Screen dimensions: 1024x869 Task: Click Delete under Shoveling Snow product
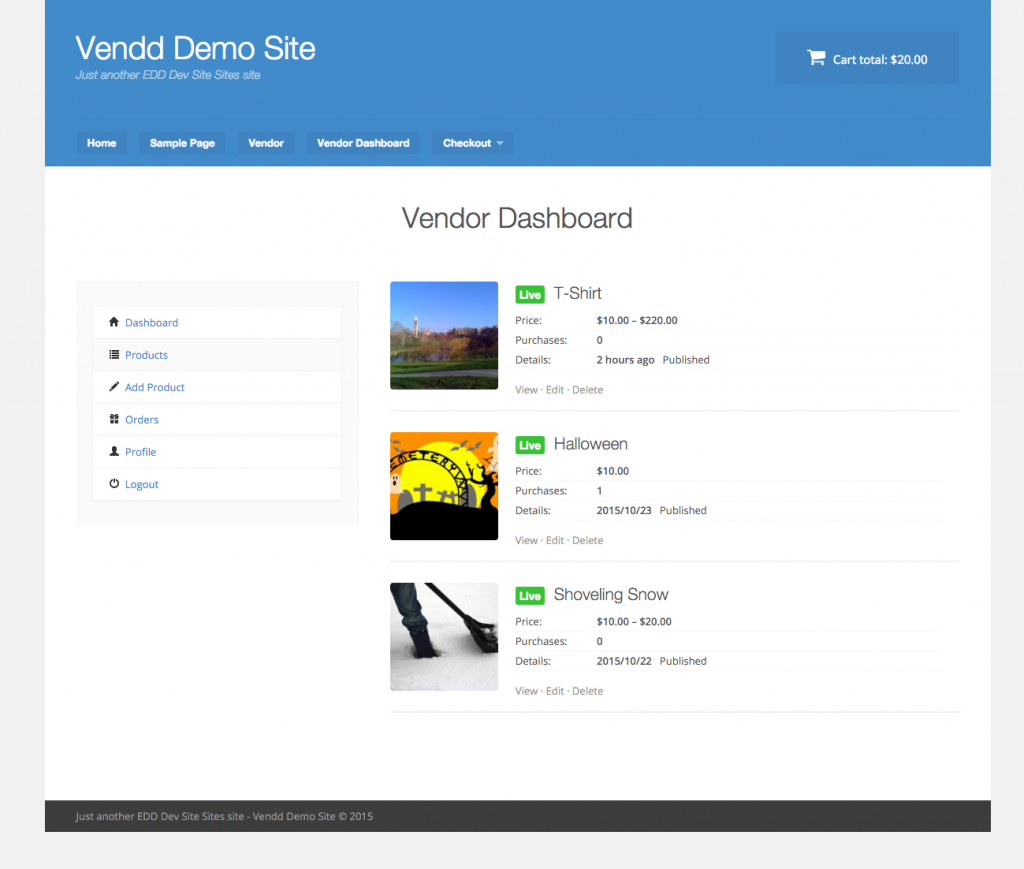[x=587, y=691]
